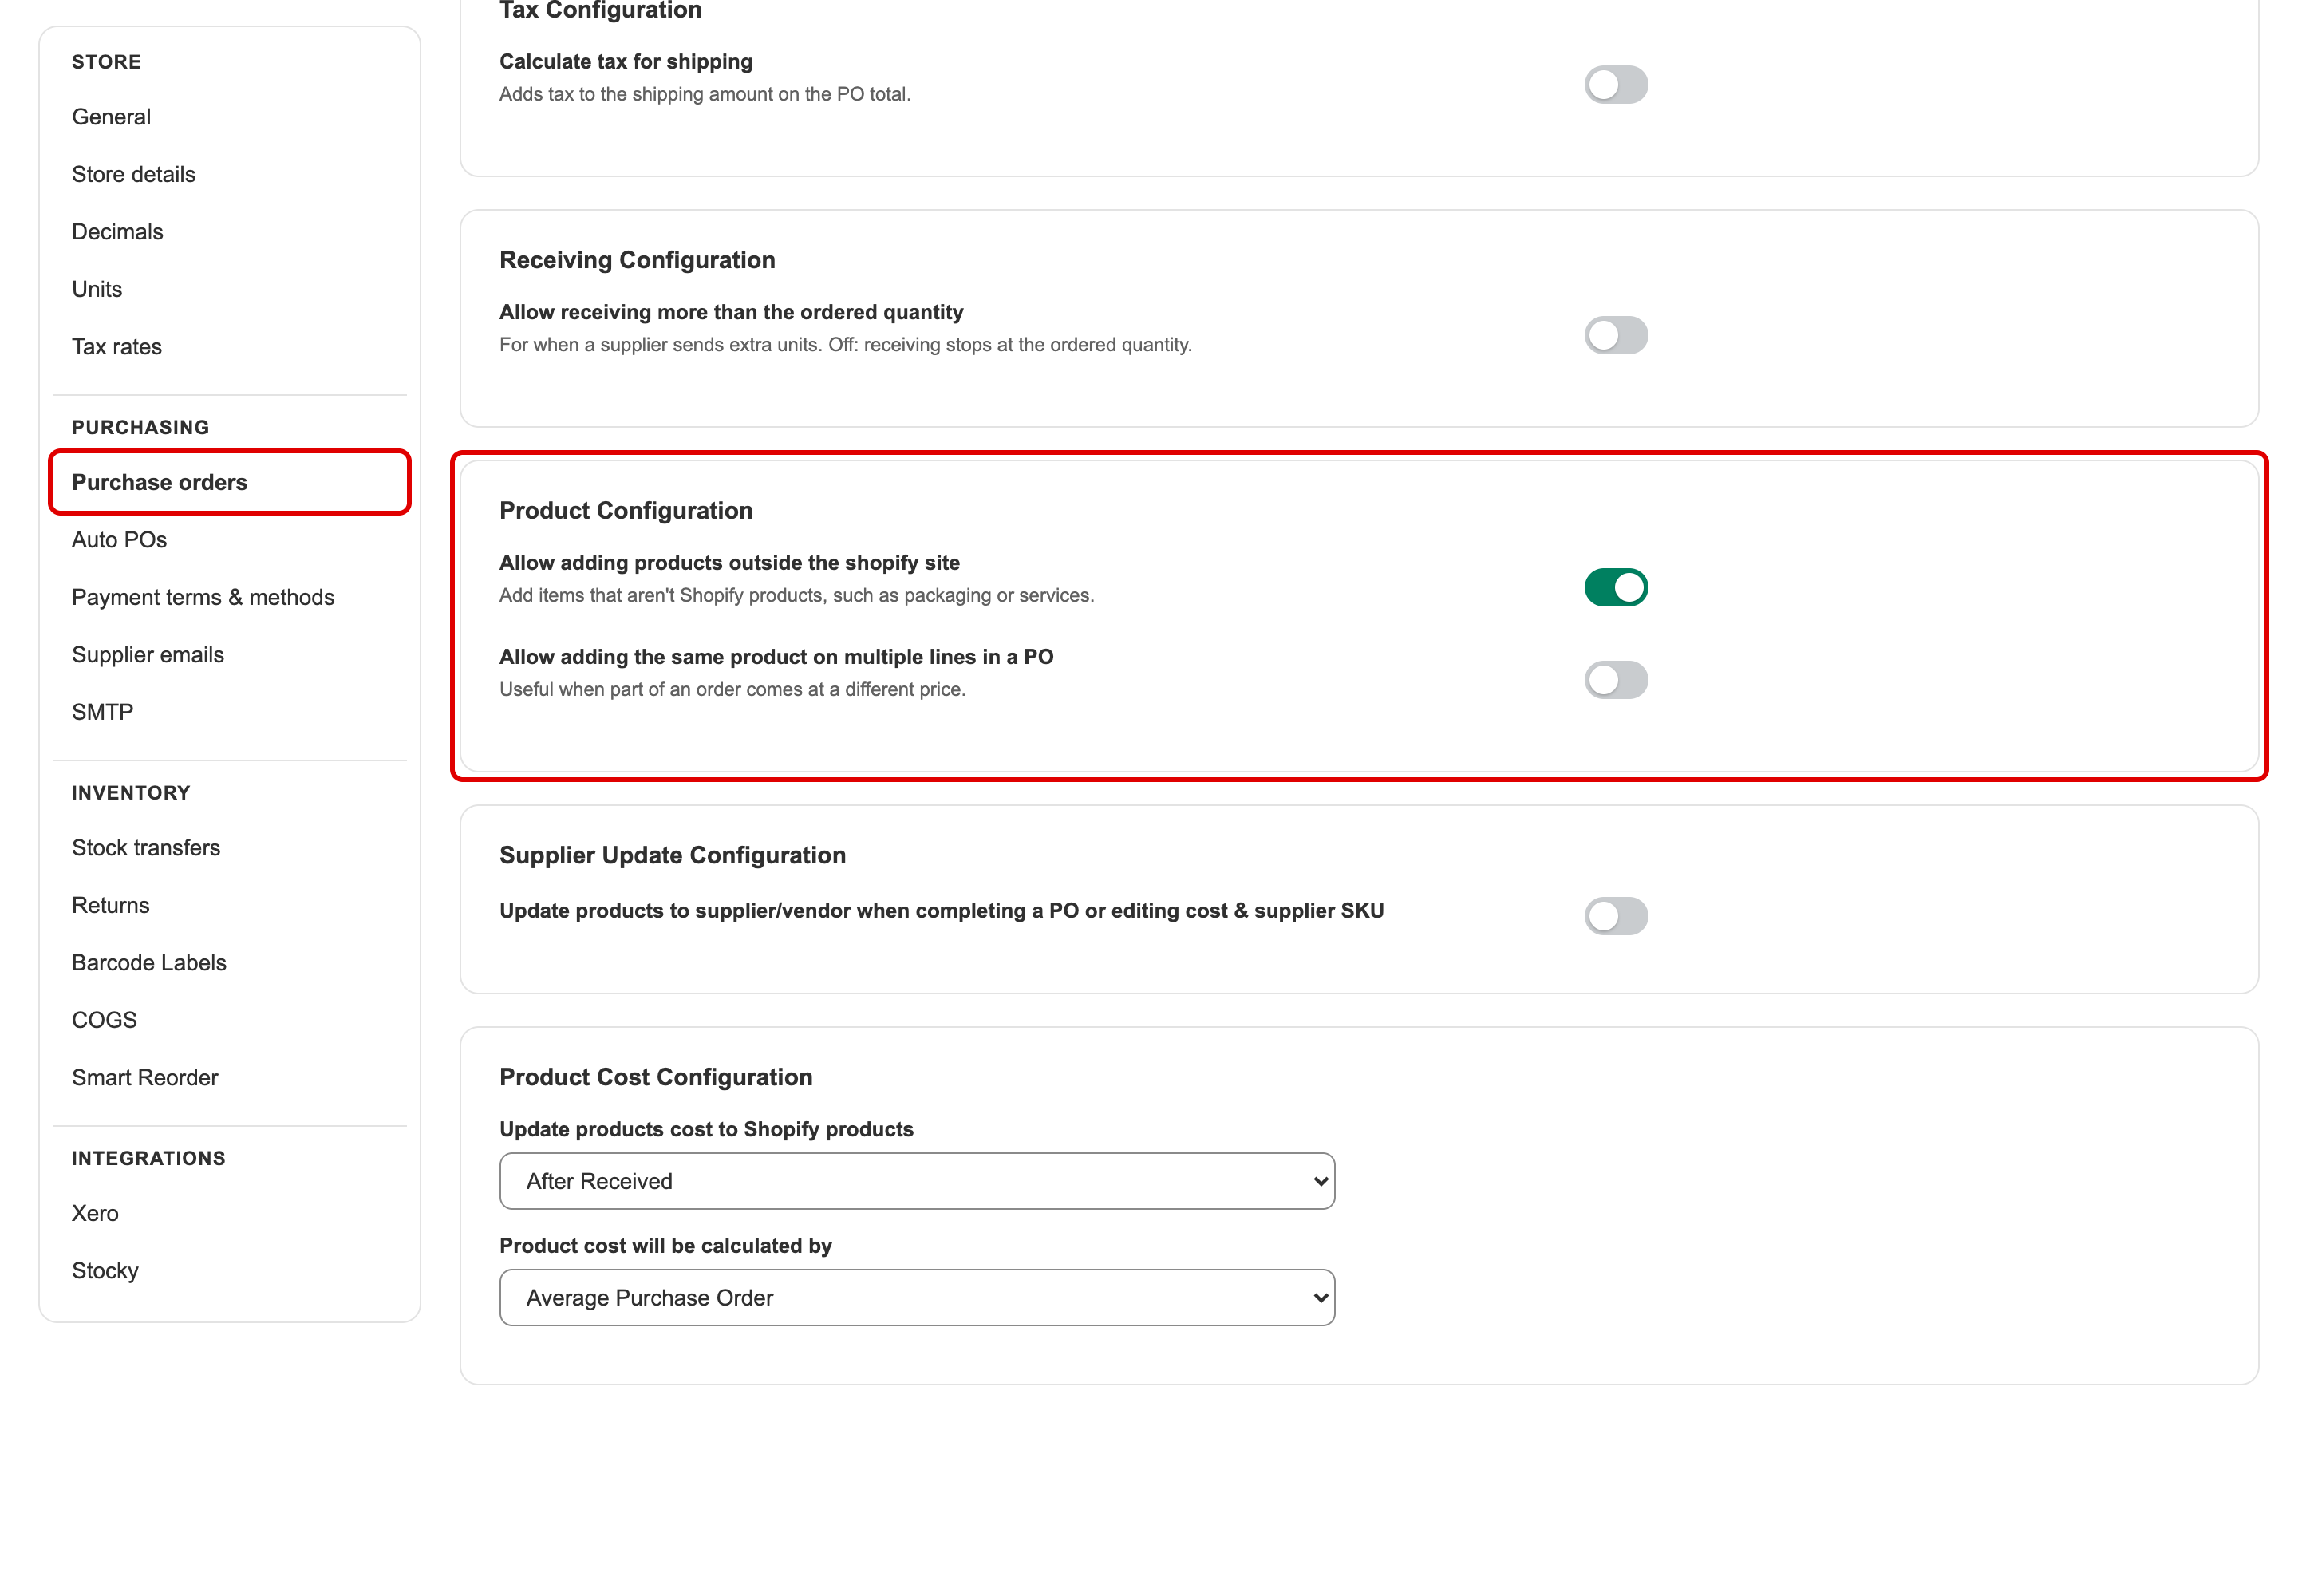This screenshot has height=1596, width=2298.
Task: Open the Stocky integration page
Action: pyautogui.click(x=105, y=1271)
